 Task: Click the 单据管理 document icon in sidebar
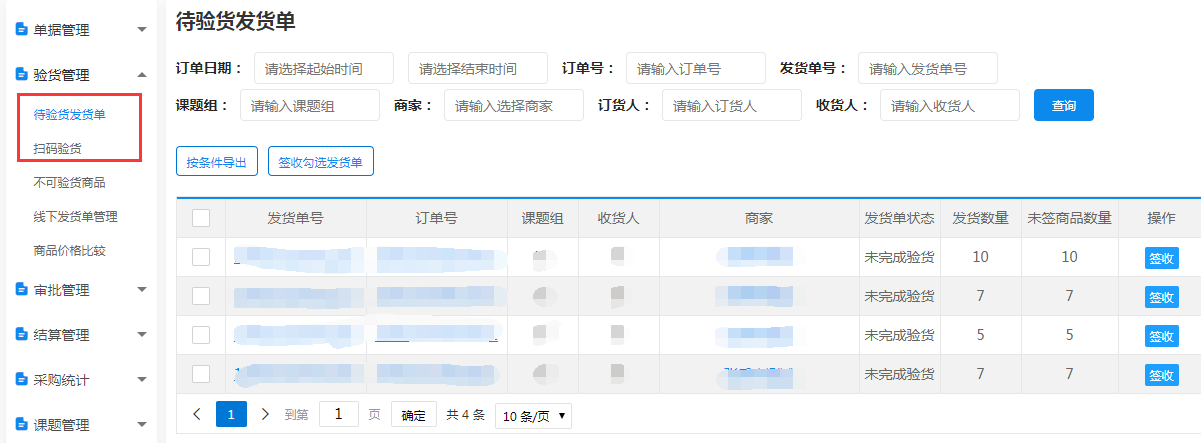21,30
